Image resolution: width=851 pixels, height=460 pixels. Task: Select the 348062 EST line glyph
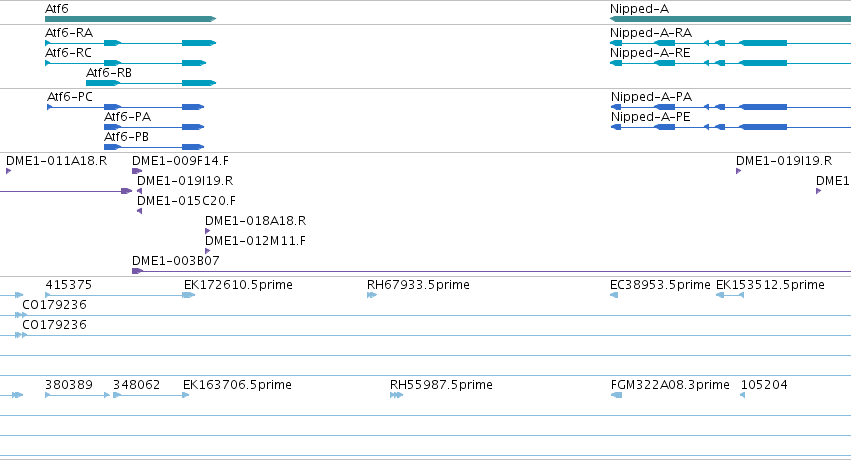151,395
